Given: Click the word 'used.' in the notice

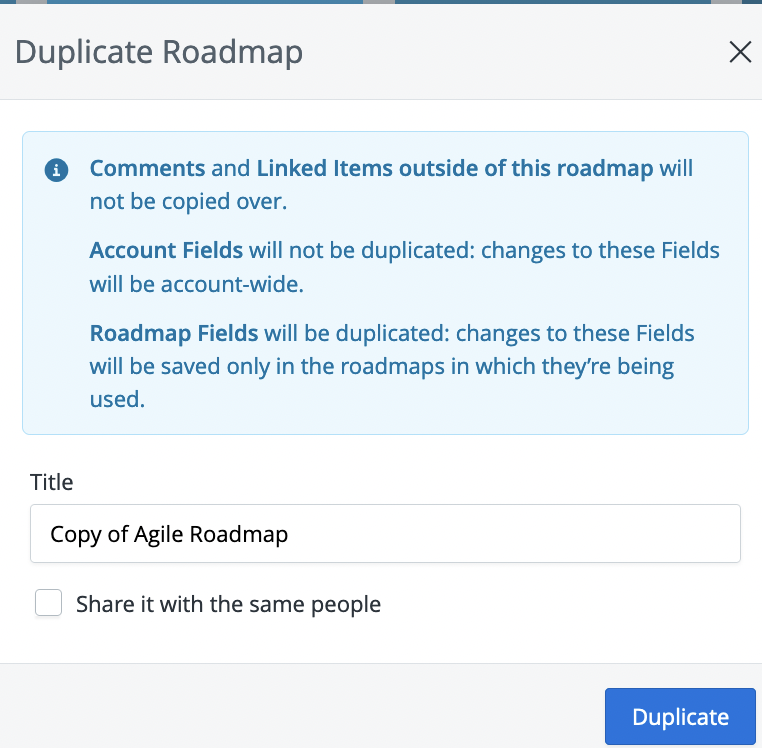Looking at the screenshot, I should tap(118, 400).
